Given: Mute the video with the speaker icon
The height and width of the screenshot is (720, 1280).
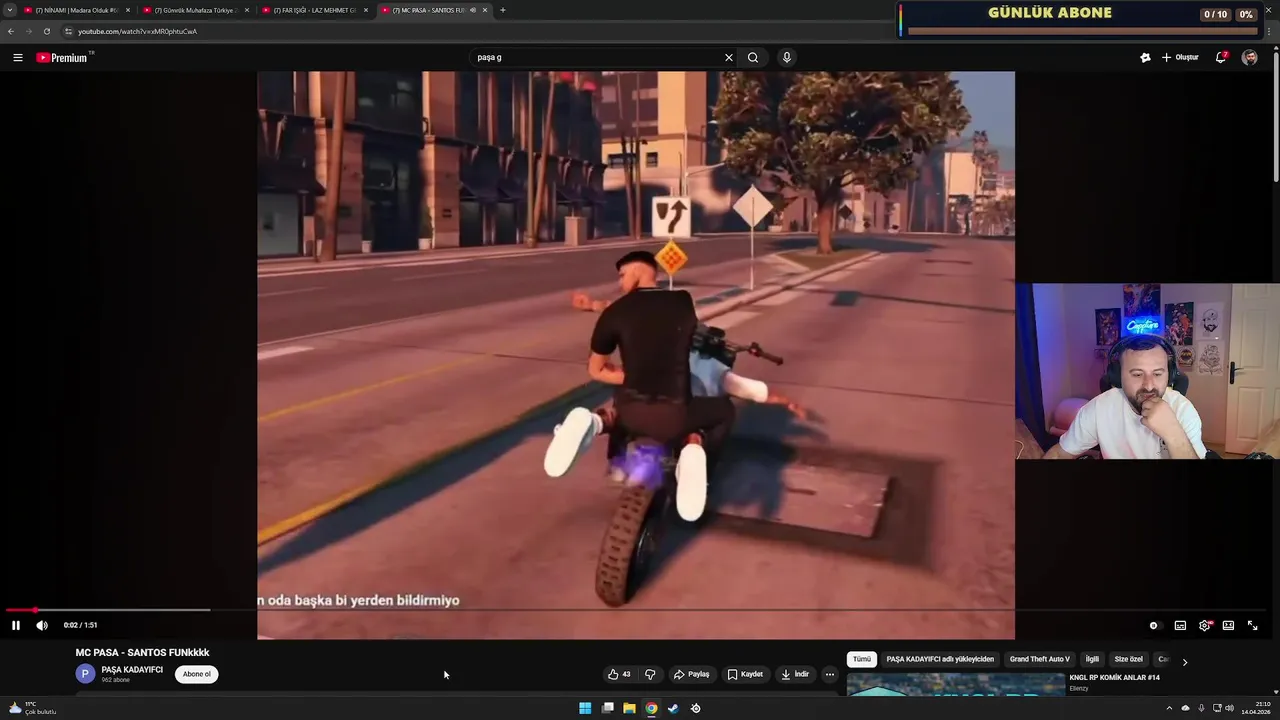Looking at the screenshot, I should click(x=42, y=625).
